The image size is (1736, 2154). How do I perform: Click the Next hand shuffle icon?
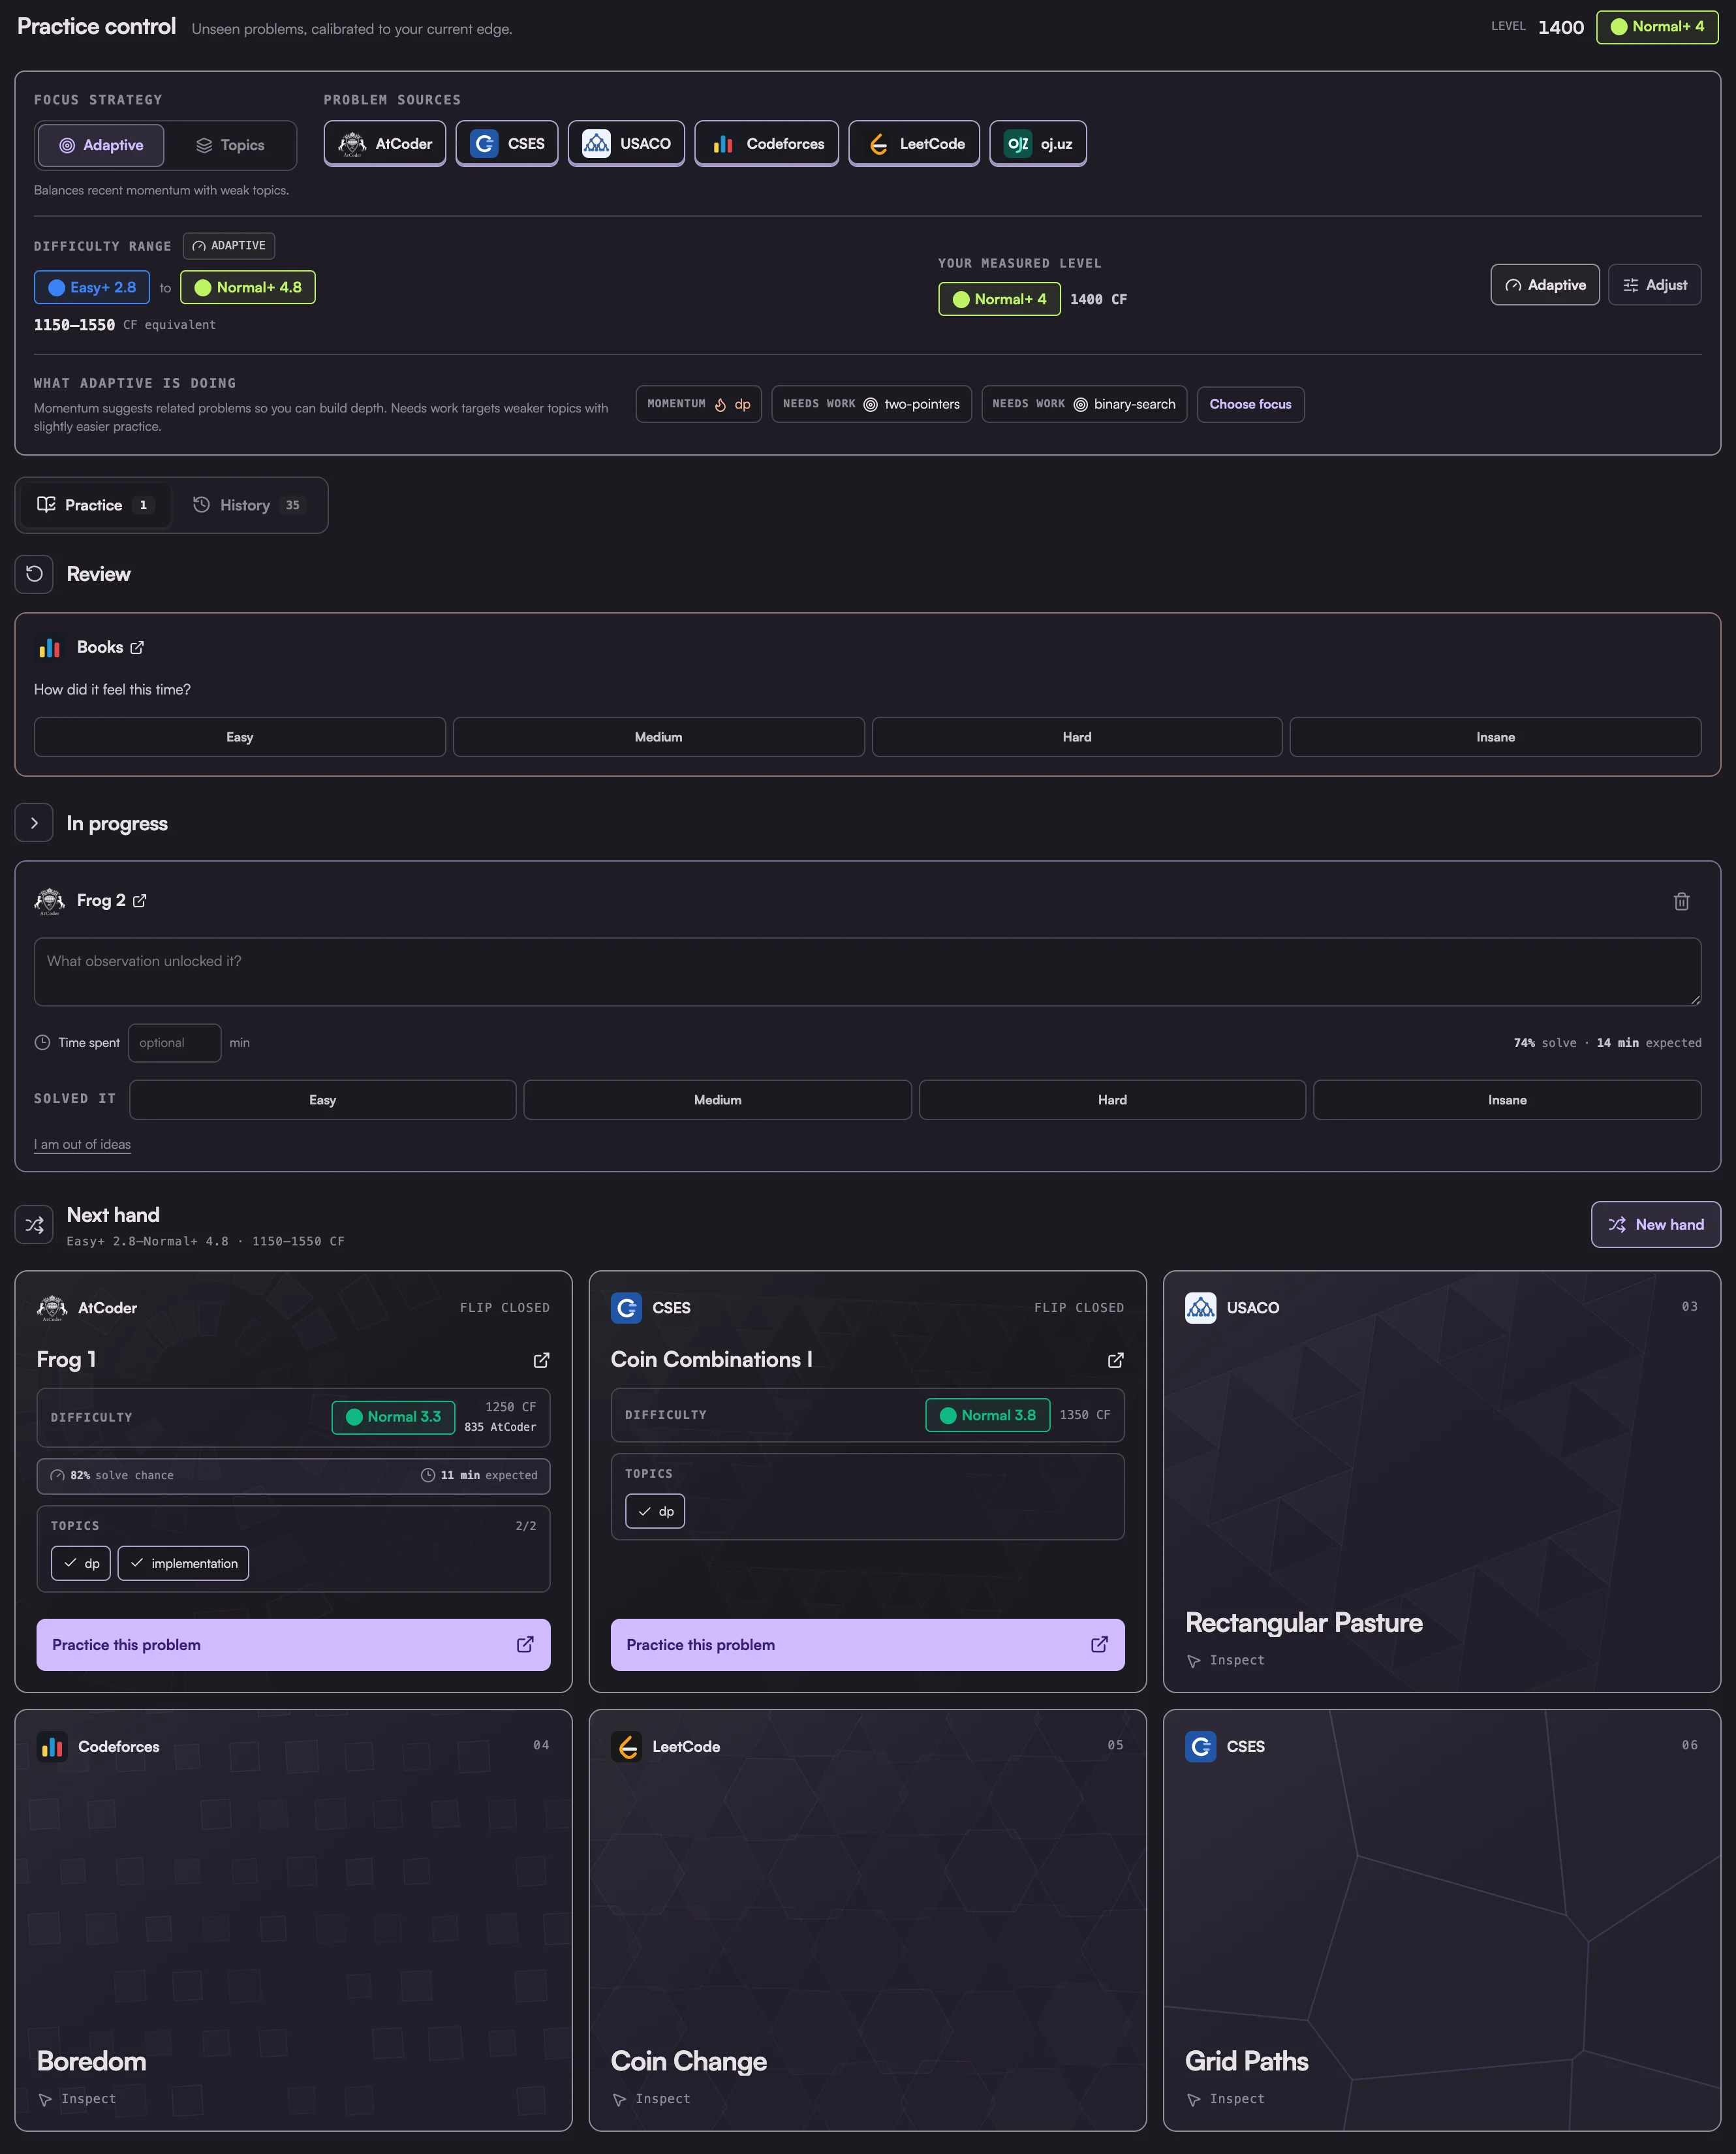[34, 1225]
